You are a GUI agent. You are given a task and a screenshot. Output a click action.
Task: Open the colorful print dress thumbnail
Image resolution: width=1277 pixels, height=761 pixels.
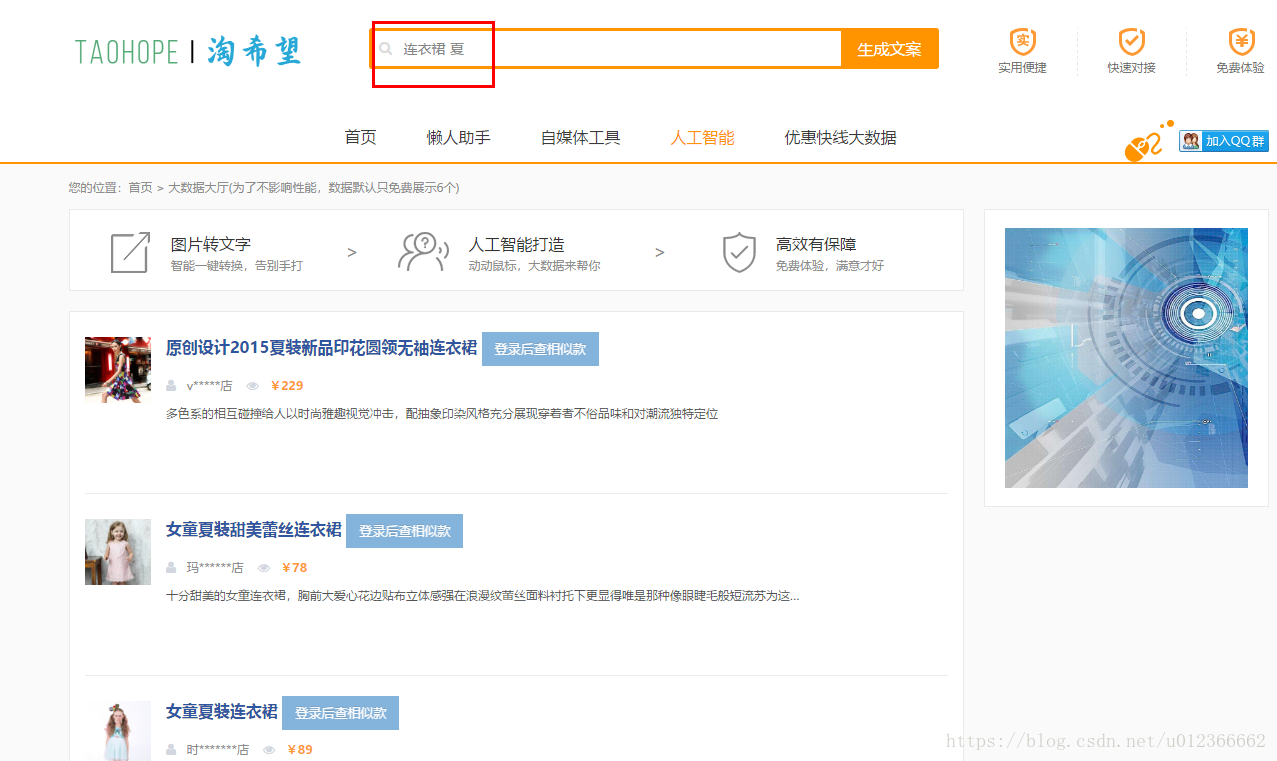click(x=118, y=370)
